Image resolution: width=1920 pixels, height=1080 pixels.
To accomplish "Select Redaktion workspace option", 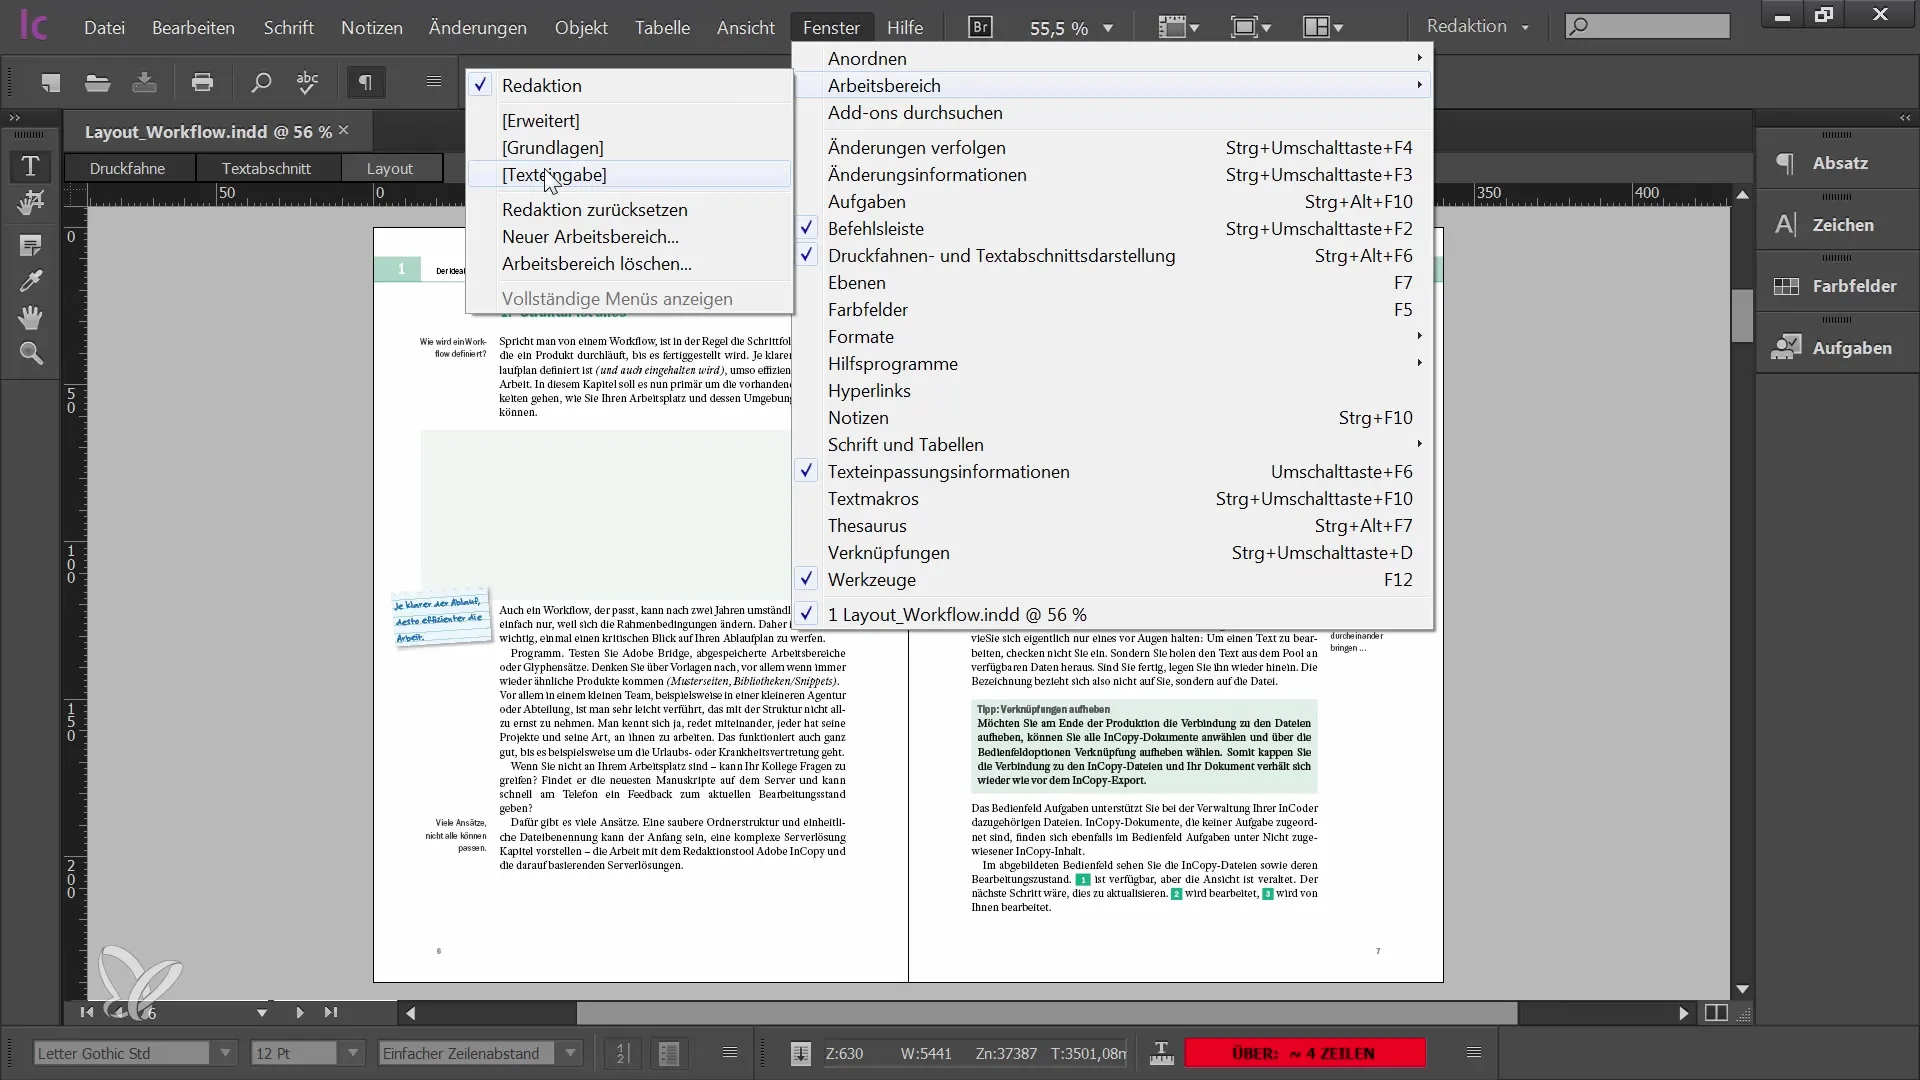I will pyautogui.click(x=542, y=84).
